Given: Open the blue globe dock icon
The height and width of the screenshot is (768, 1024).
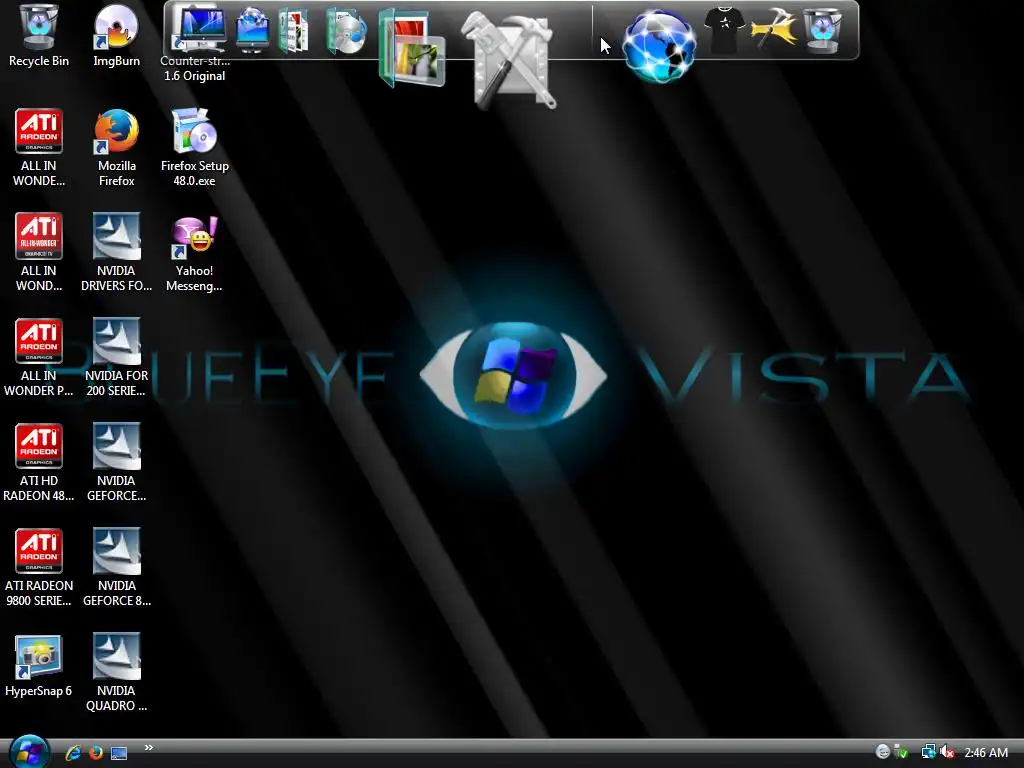Looking at the screenshot, I should click(659, 46).
